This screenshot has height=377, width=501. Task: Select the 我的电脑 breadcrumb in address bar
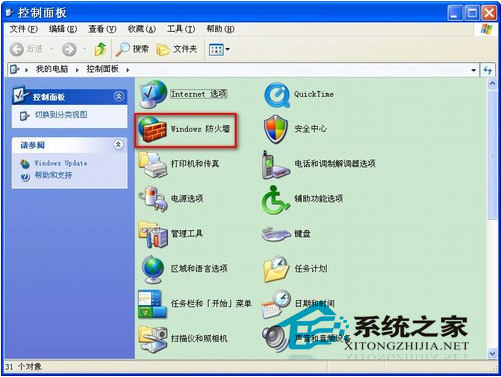(x=52, y=69)
